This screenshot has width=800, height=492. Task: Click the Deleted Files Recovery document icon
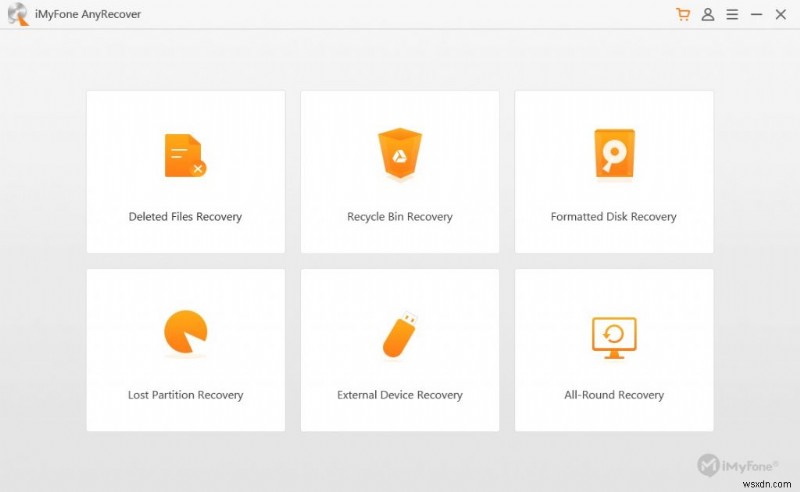[185, 156]
